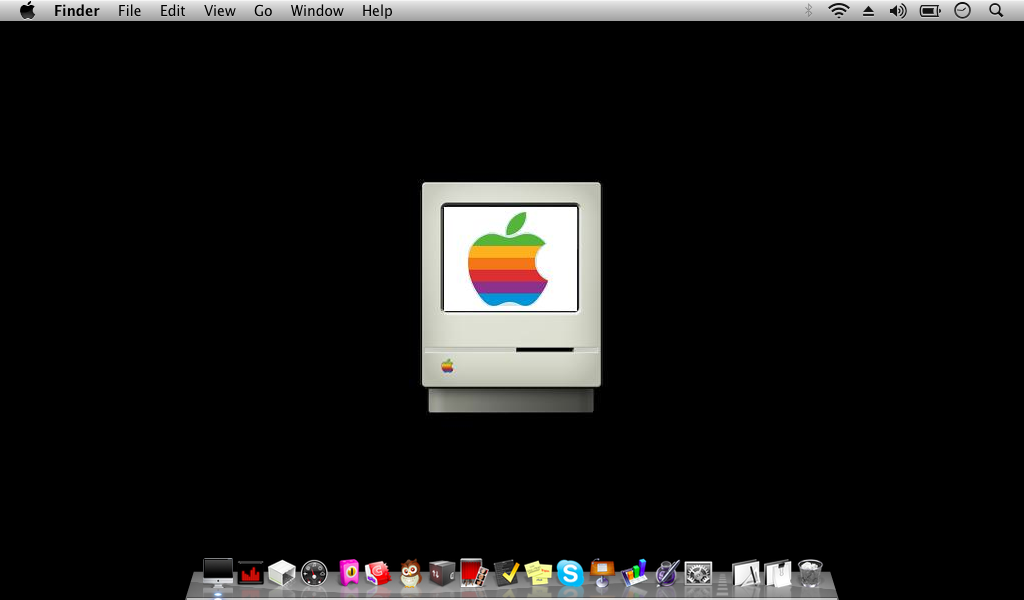Launch the red bar-graph monitor app
Image resolution: width=1024 pixels, height=600 pixels.
click(250, 573)
